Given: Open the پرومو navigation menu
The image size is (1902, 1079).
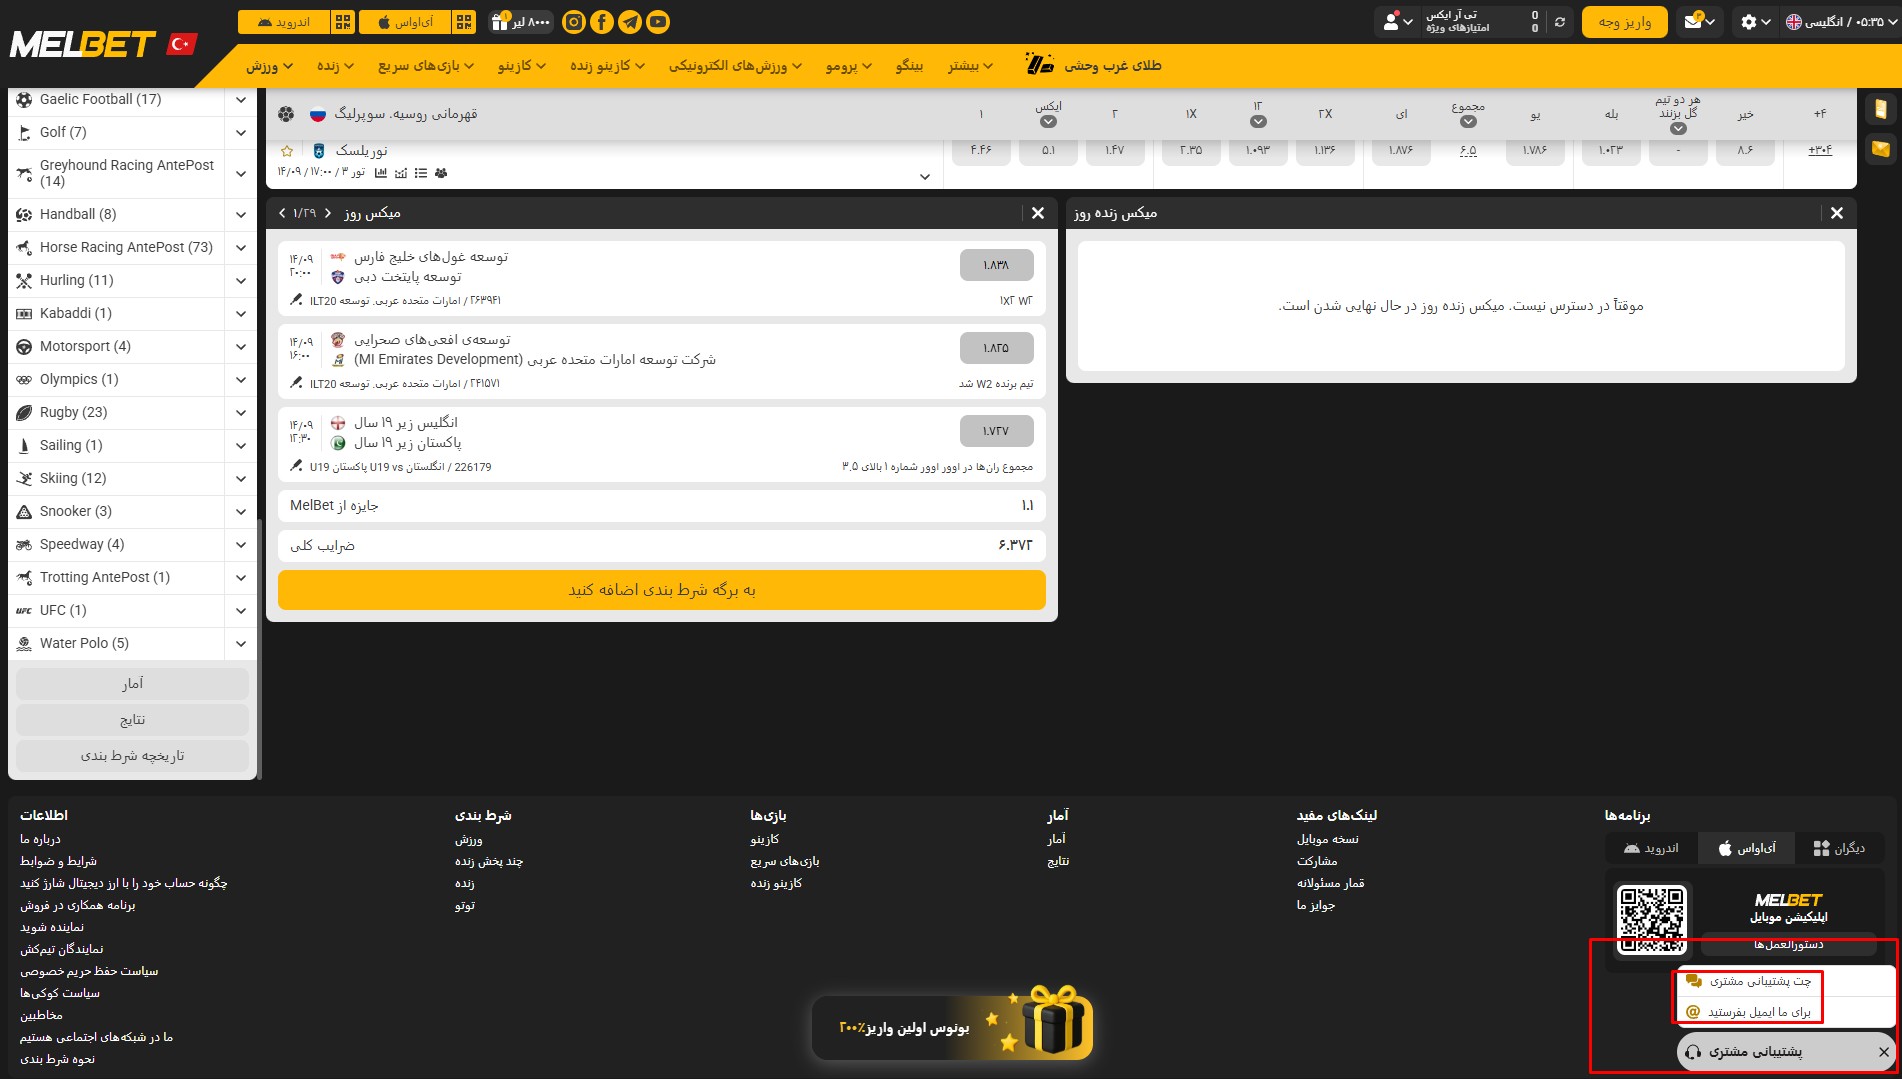Looking at the screenshot, I should 849,66.
